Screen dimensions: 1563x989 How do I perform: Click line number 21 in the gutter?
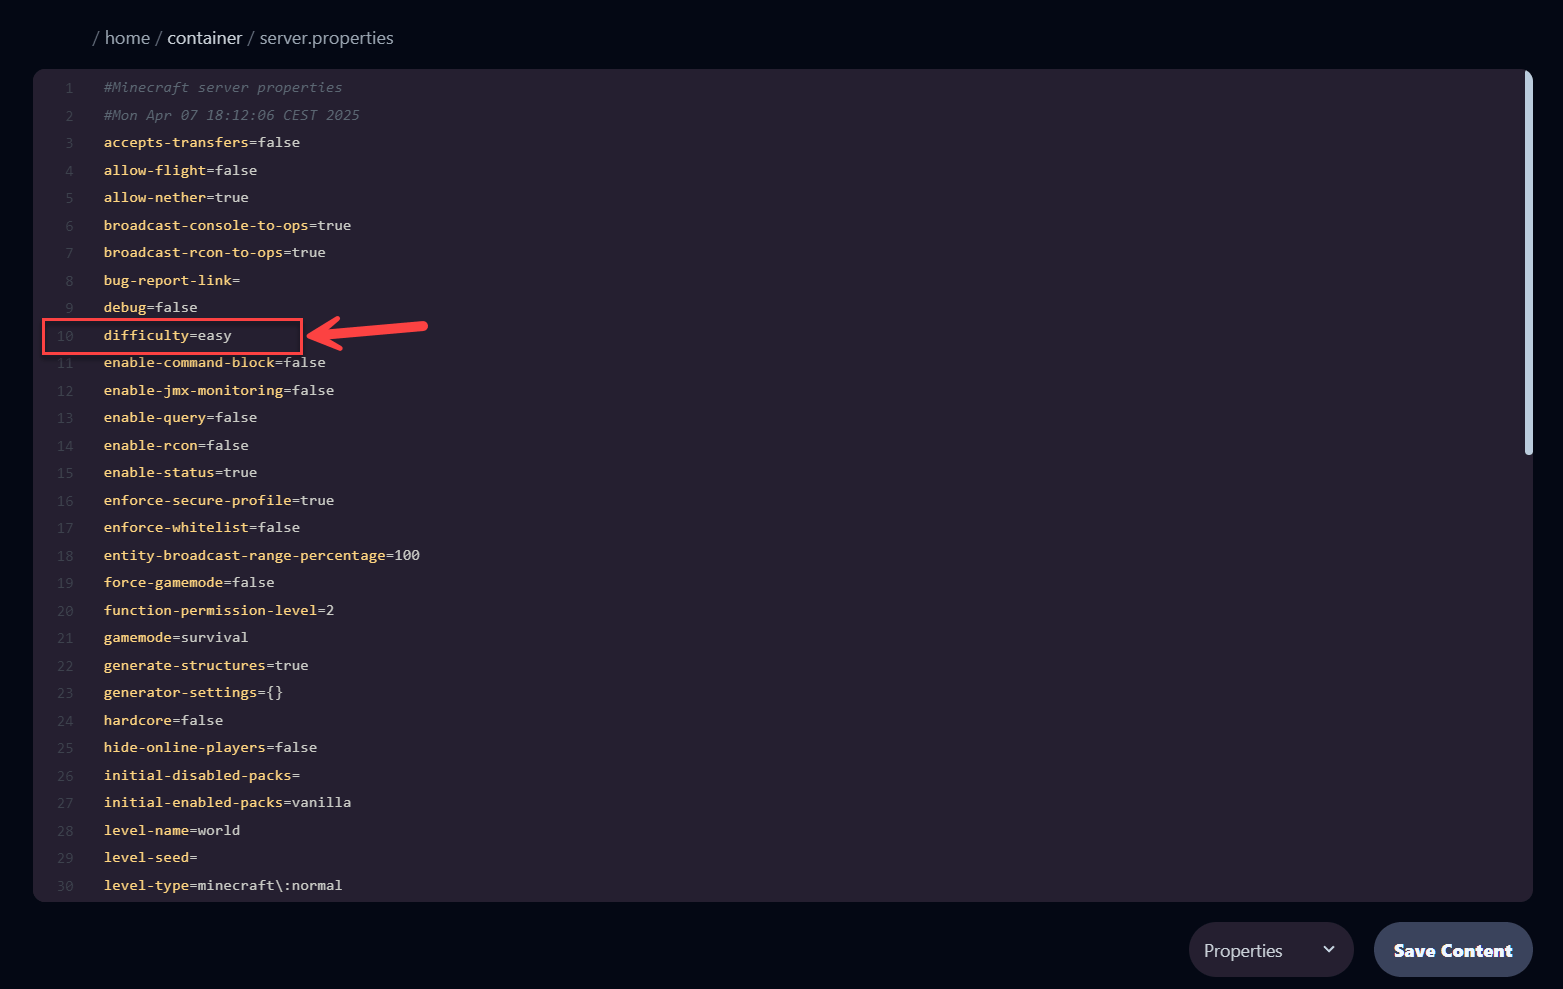65,638
